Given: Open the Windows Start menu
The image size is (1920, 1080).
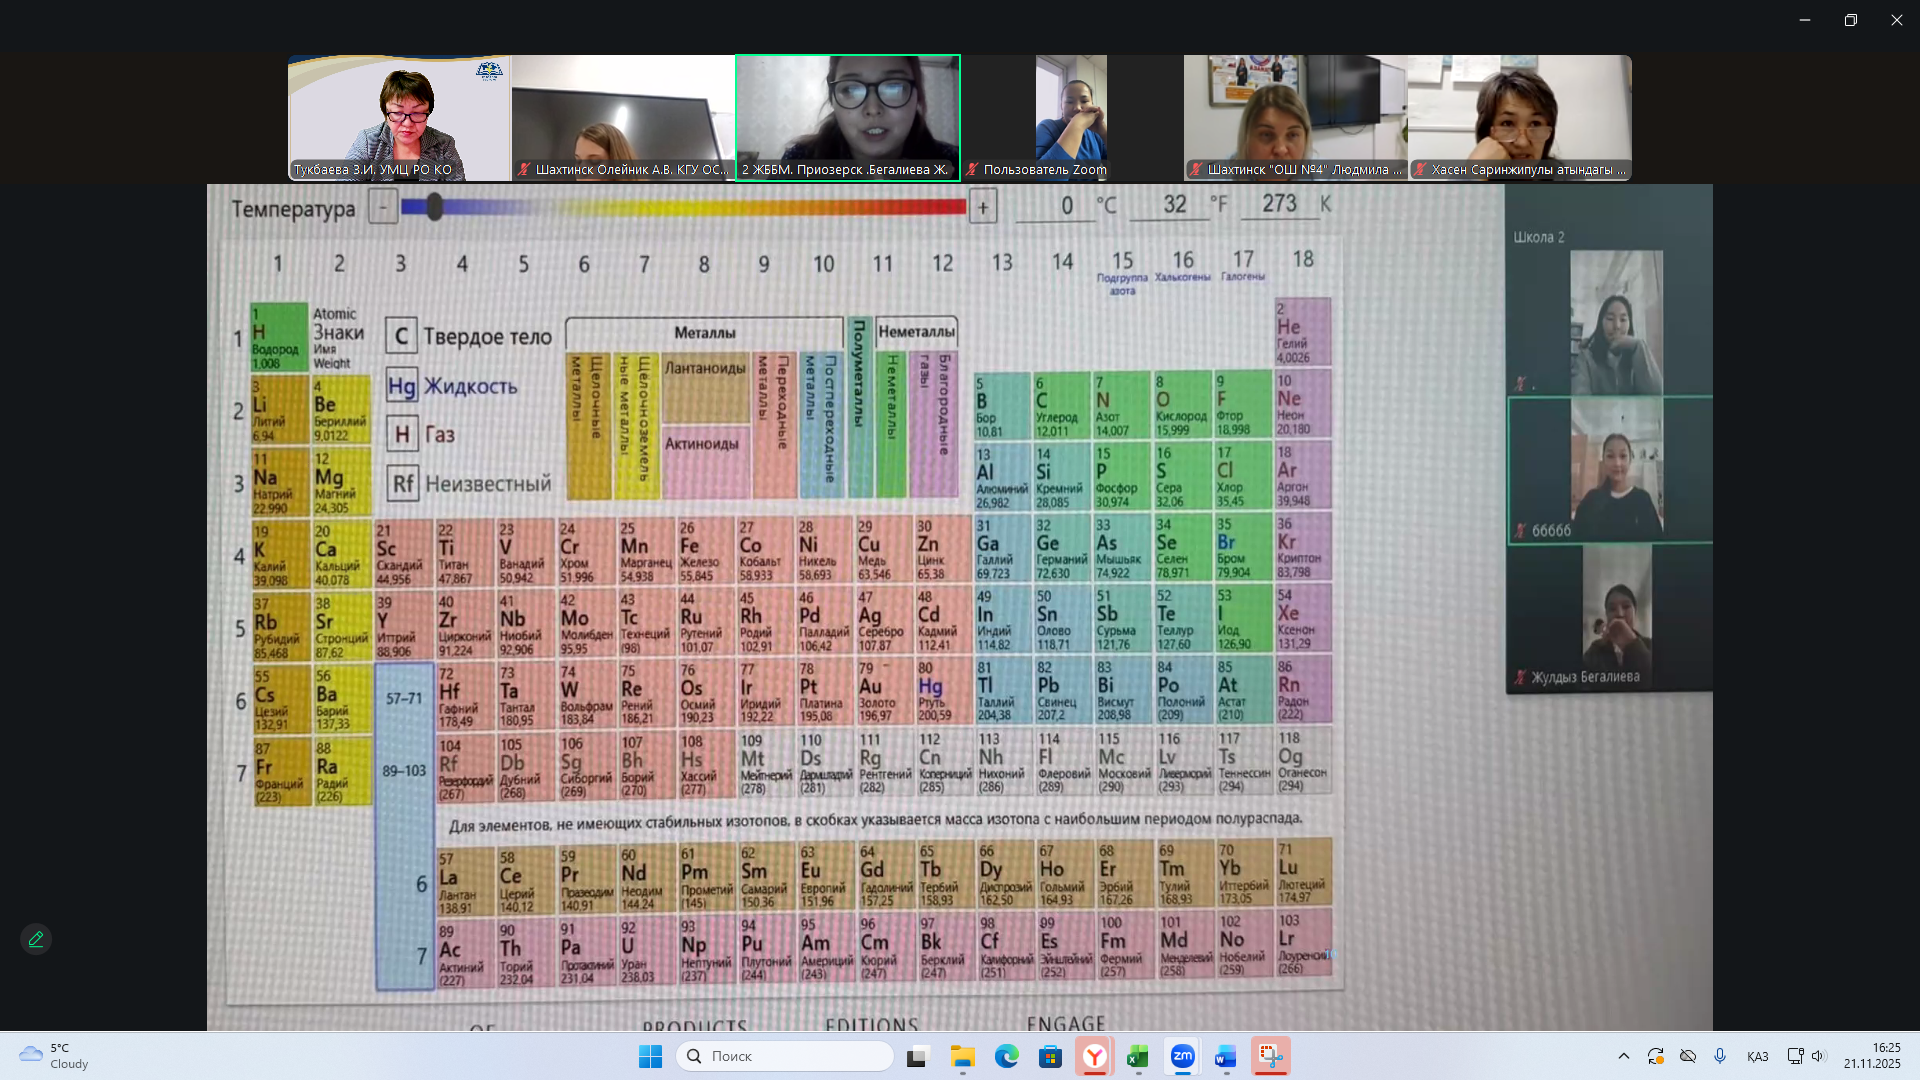Looking at the screenshot, I should [x=650, y=1056].
